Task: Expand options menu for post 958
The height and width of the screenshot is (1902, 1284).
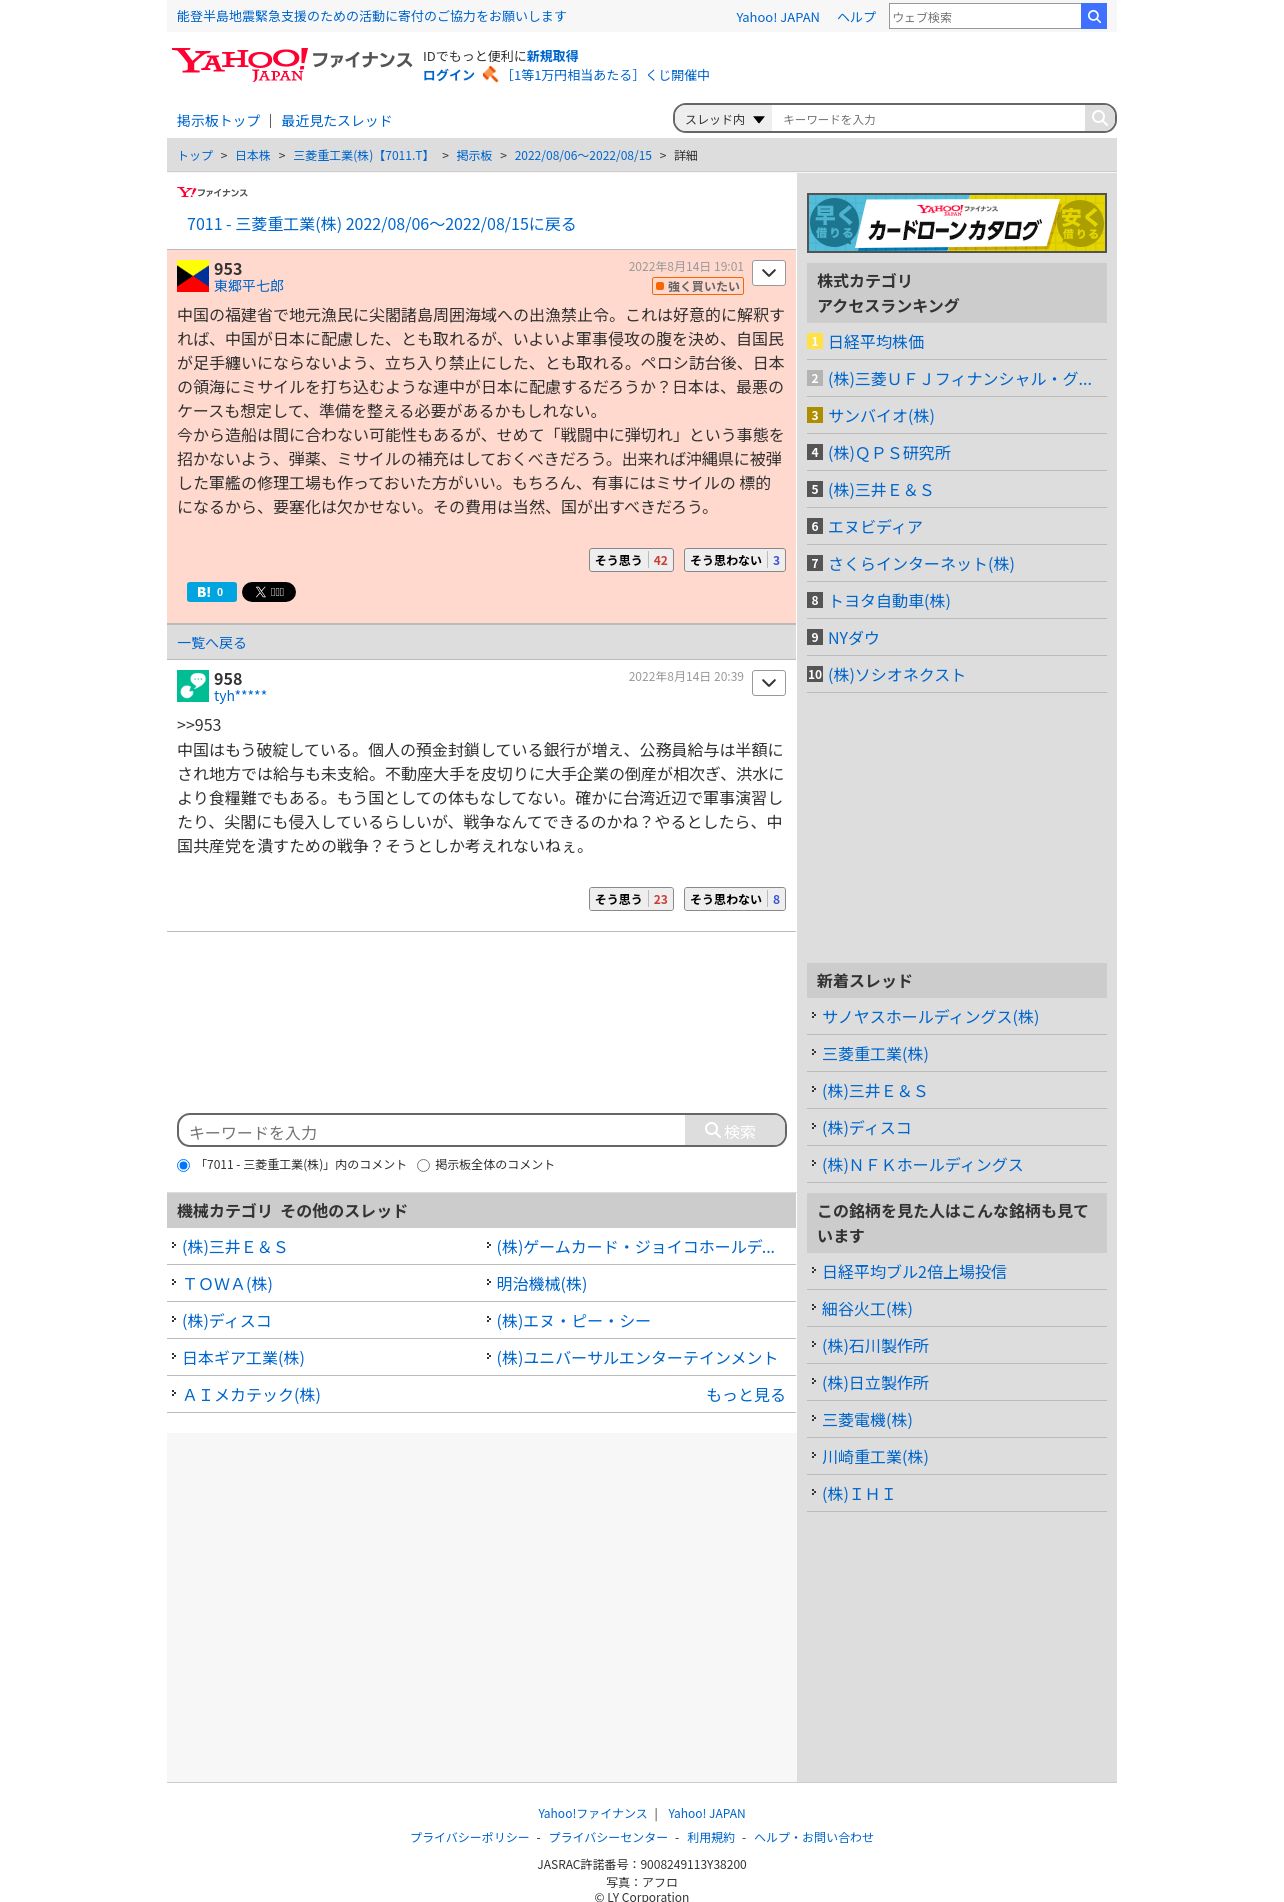Action: pos(769,683)
